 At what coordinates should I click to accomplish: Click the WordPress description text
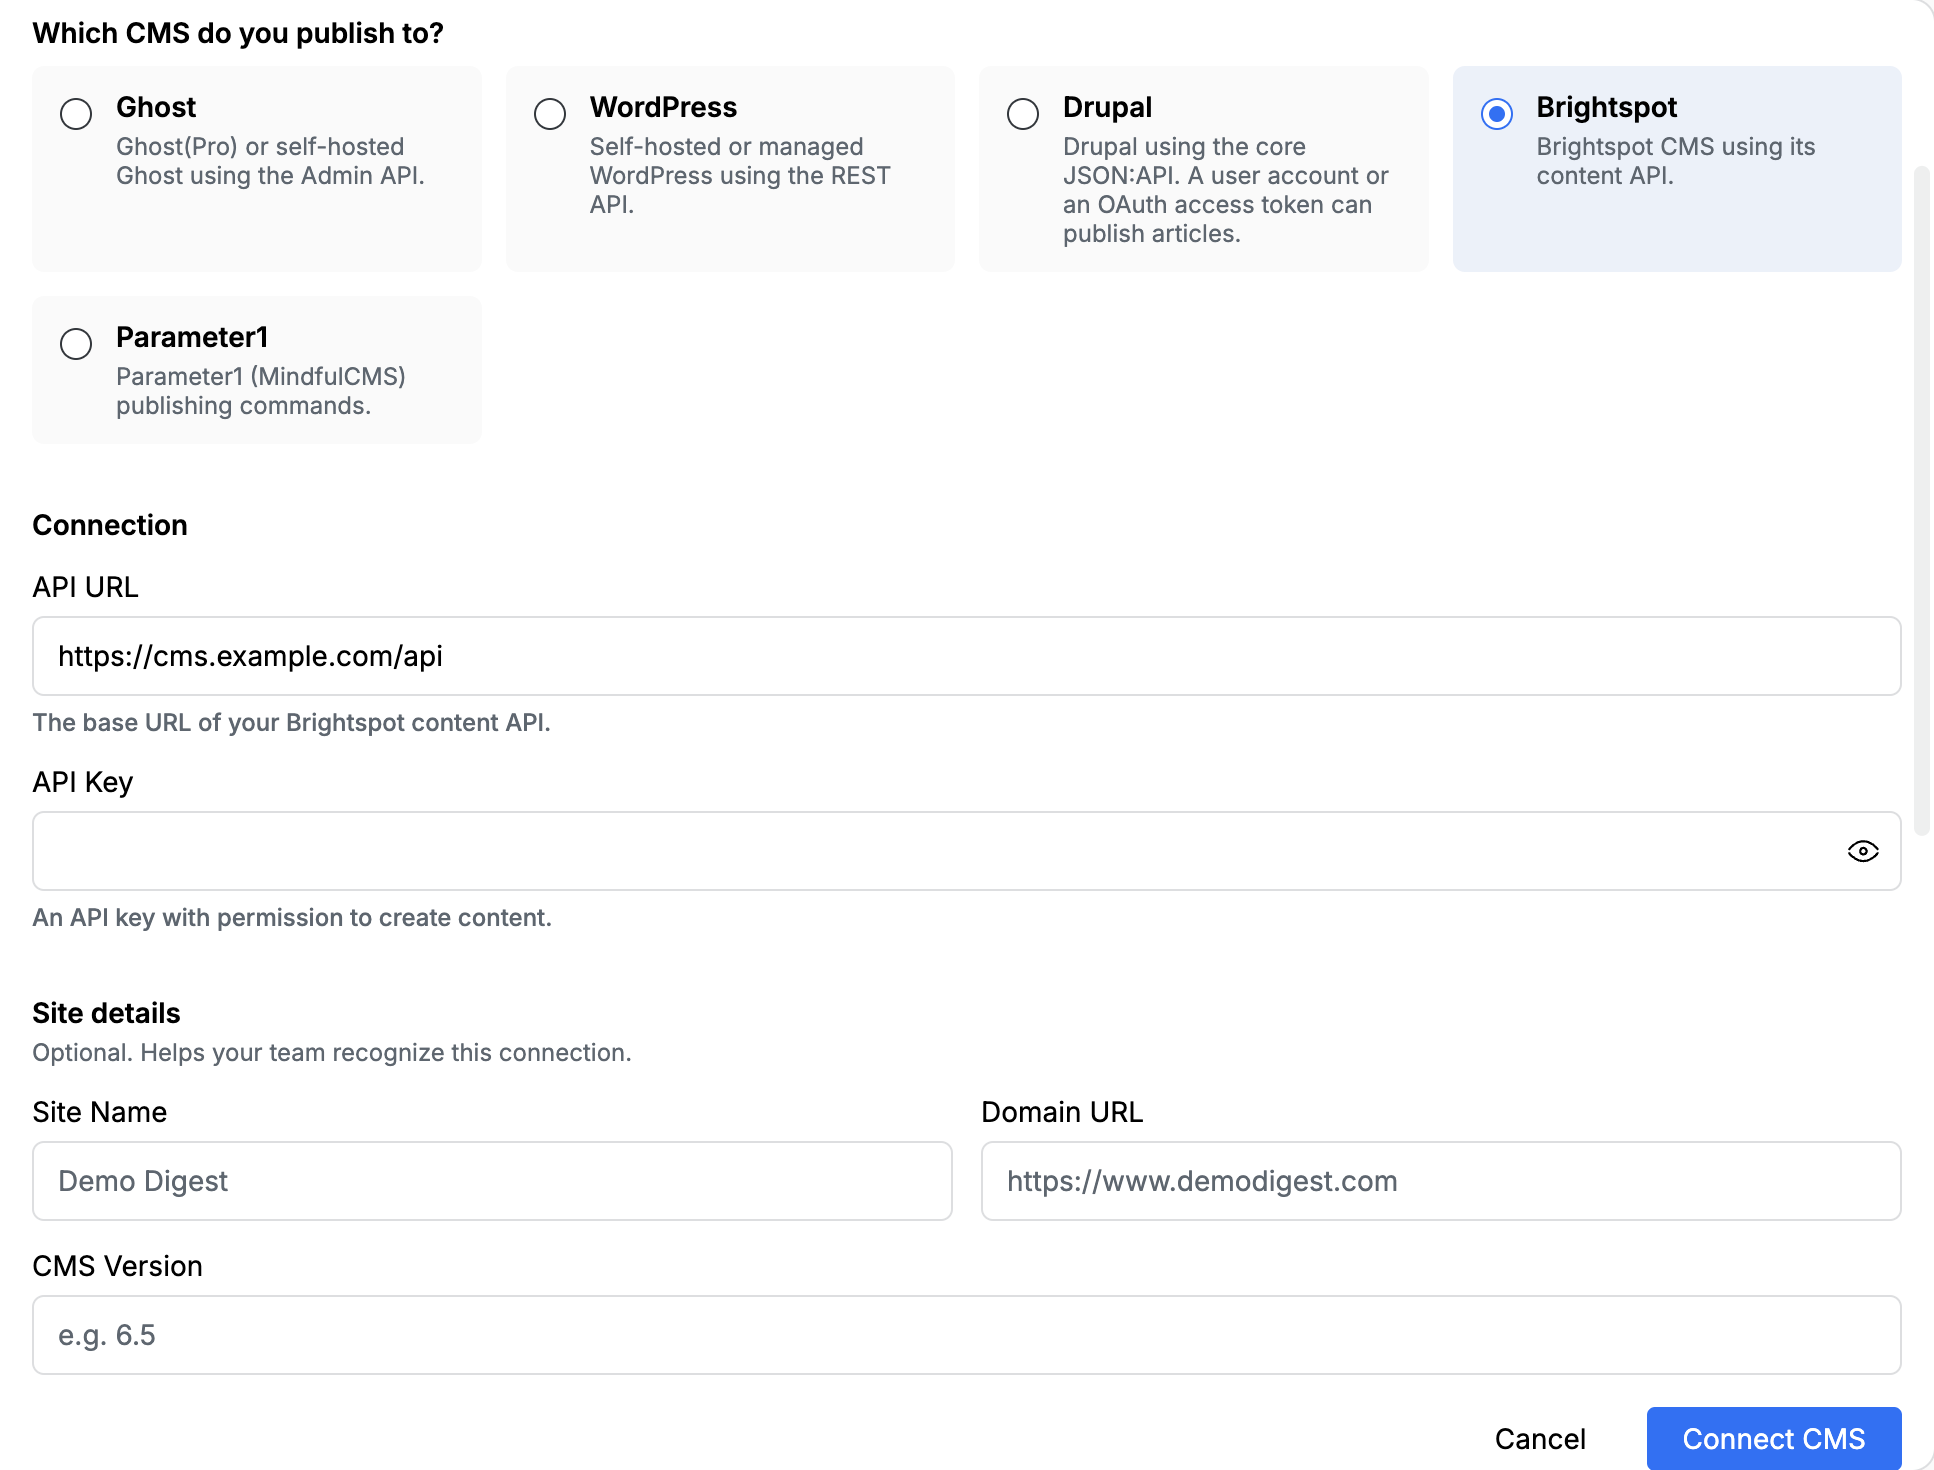pos(740,175)
